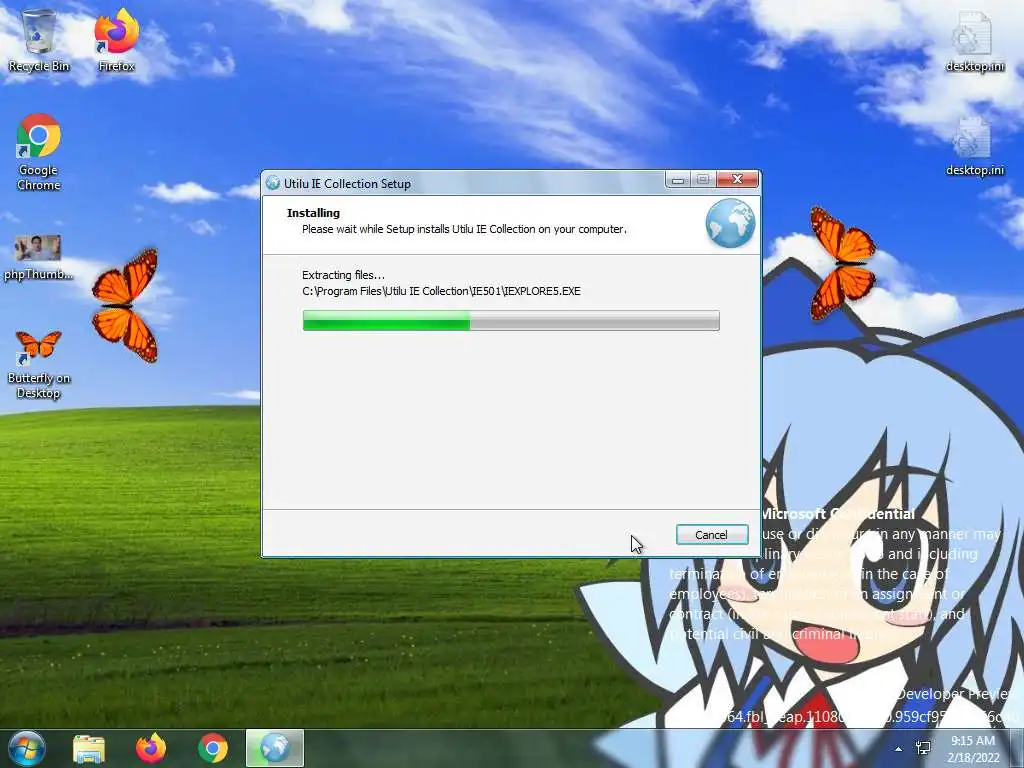Click the installation progress bar

coord(511,321)
